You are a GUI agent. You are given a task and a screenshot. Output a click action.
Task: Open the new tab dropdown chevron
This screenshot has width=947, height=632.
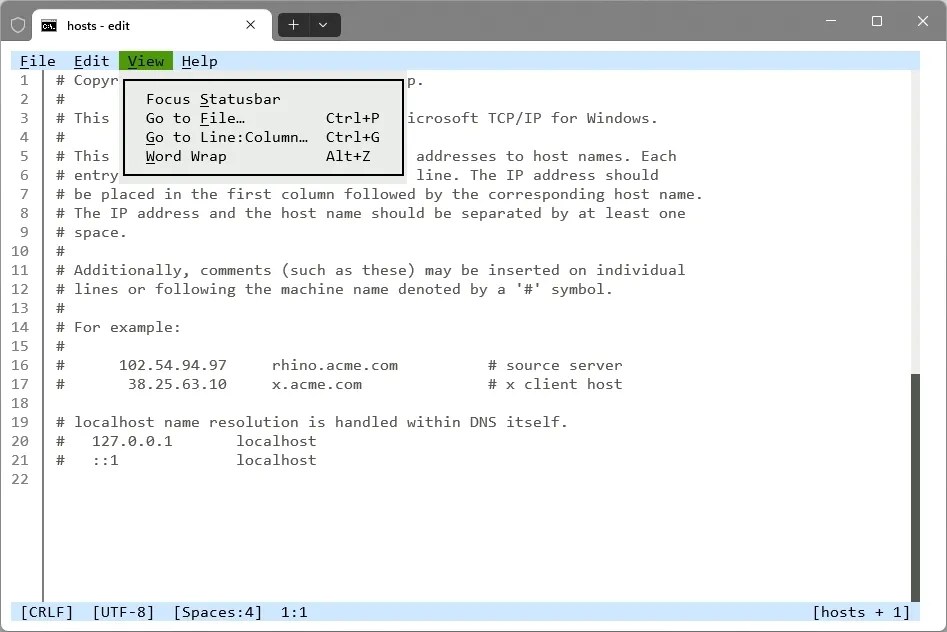coord(322,24)
